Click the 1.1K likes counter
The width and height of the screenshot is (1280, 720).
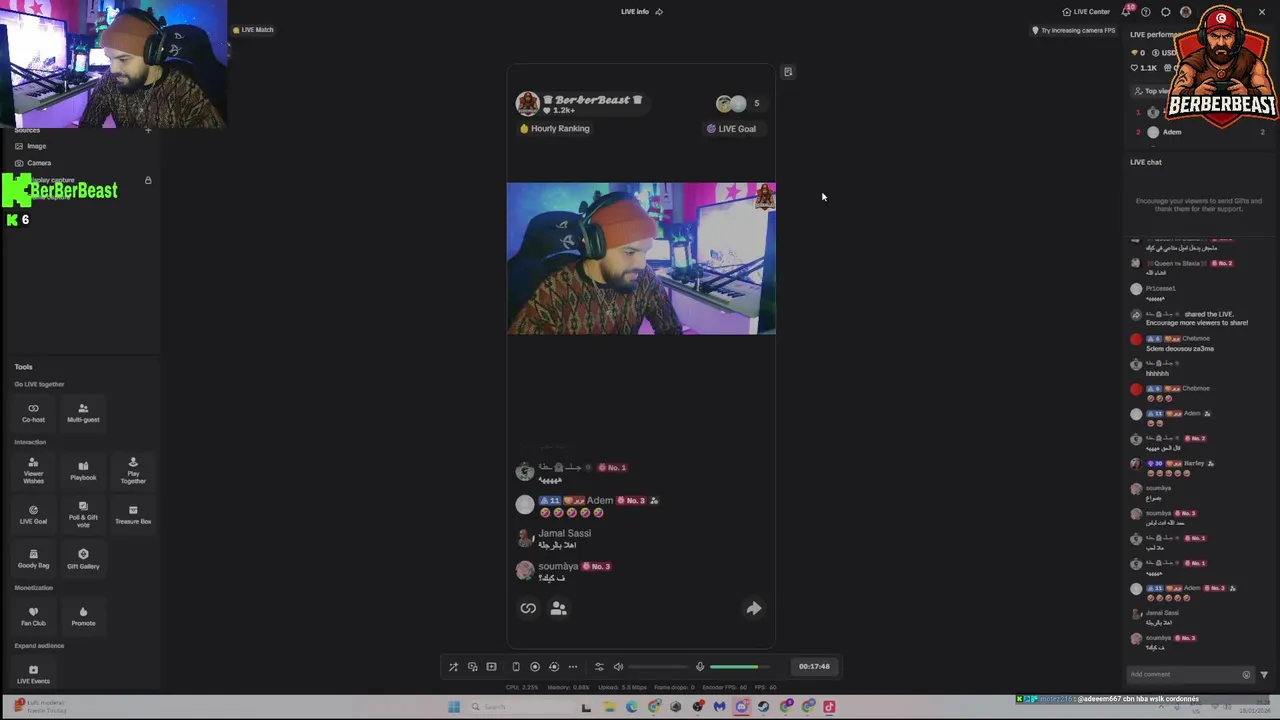[x=1144, y=68]
